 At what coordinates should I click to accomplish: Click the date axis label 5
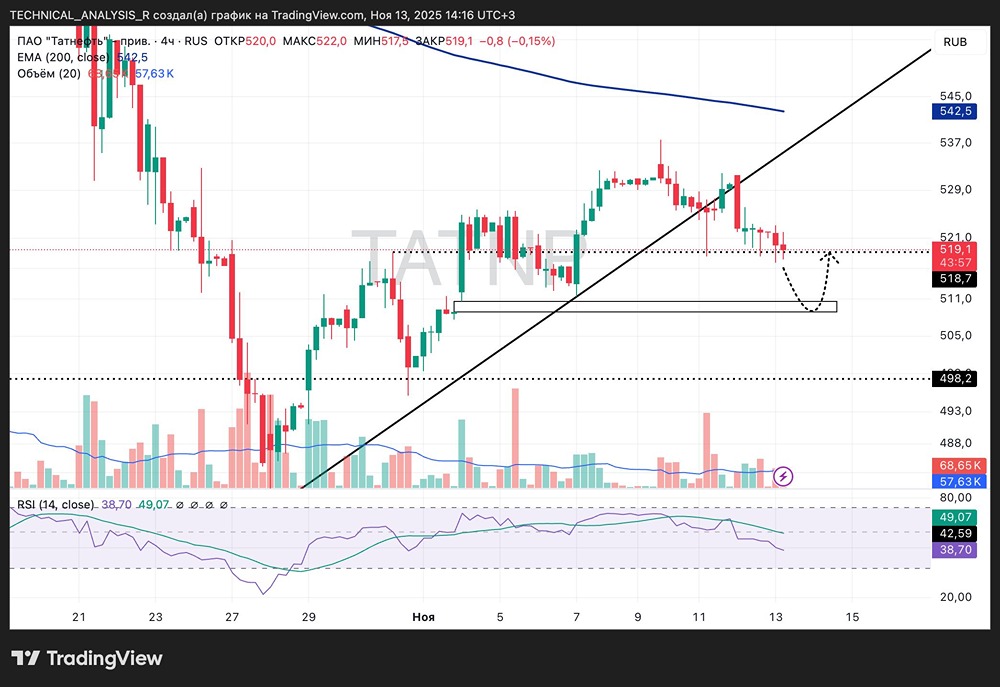[x=500, y=617]
